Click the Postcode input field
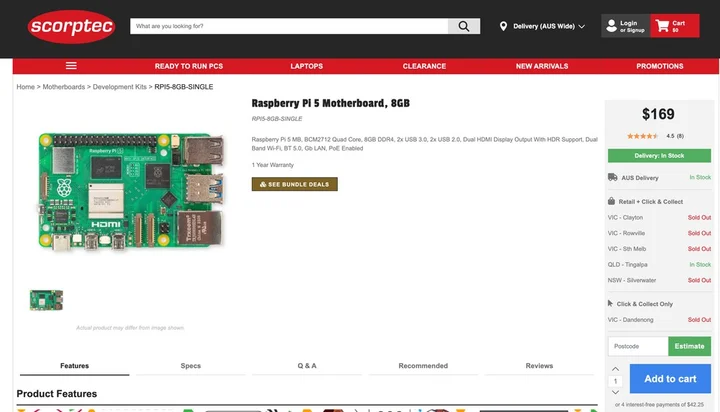 click(637, 346)
